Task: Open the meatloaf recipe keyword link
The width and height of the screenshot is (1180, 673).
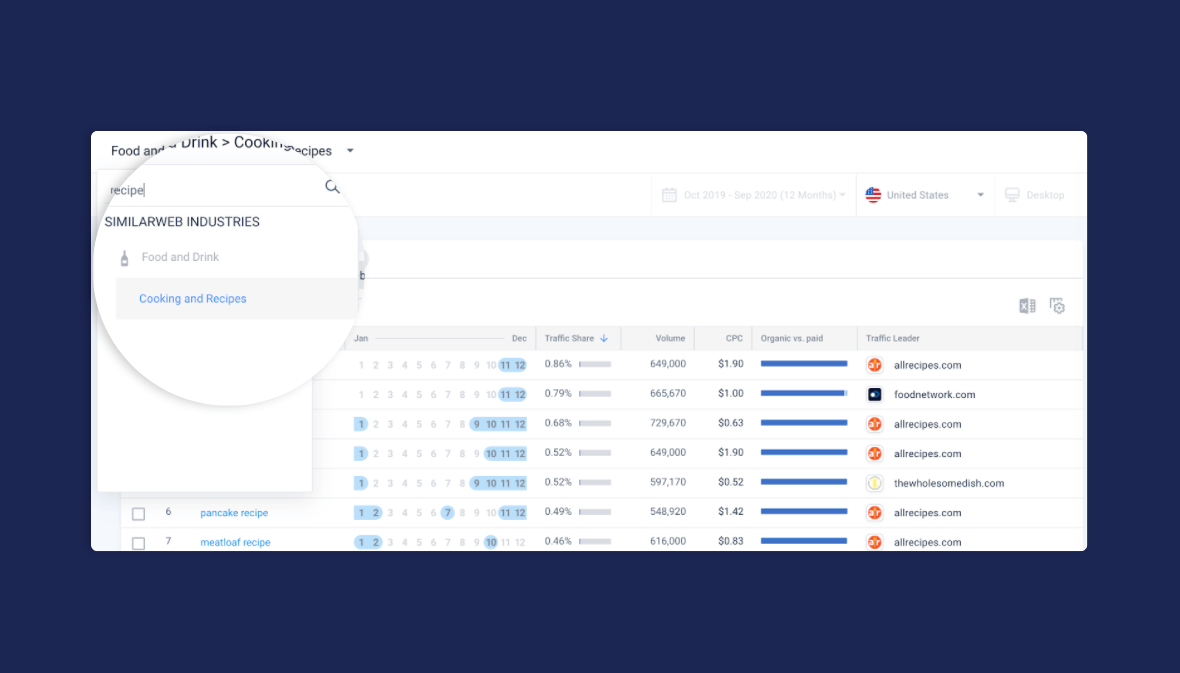Action: [235, 543]
